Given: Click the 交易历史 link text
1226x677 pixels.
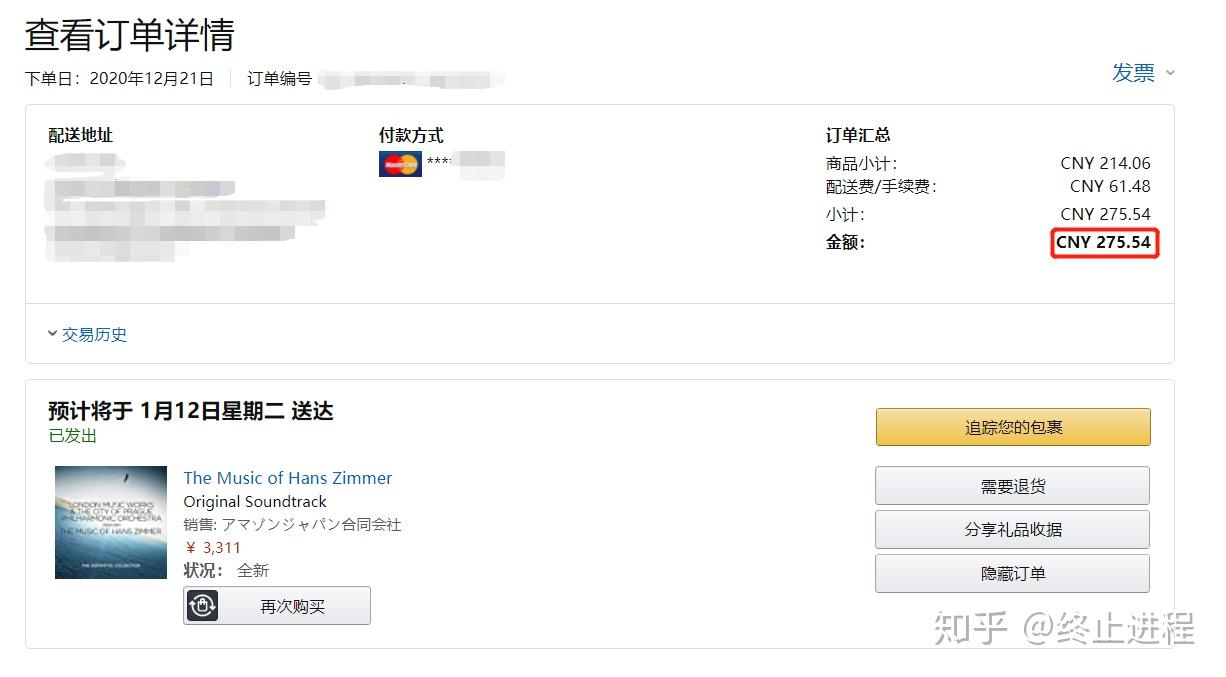Looking at the screenshot, I should tap(95, 335).
